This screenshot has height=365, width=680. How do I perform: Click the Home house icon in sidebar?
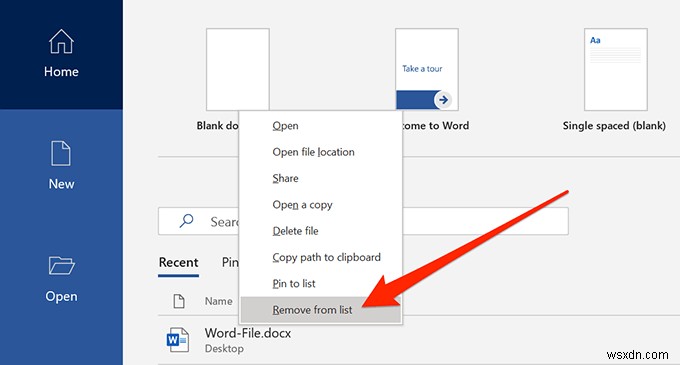[x=61, y=42]
